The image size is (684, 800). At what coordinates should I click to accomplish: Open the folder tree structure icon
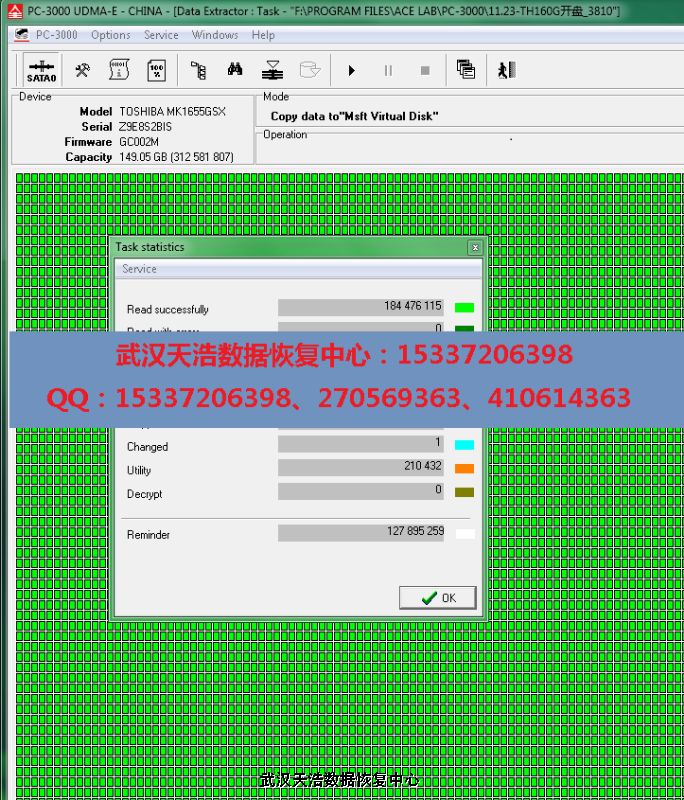point(198,70)
